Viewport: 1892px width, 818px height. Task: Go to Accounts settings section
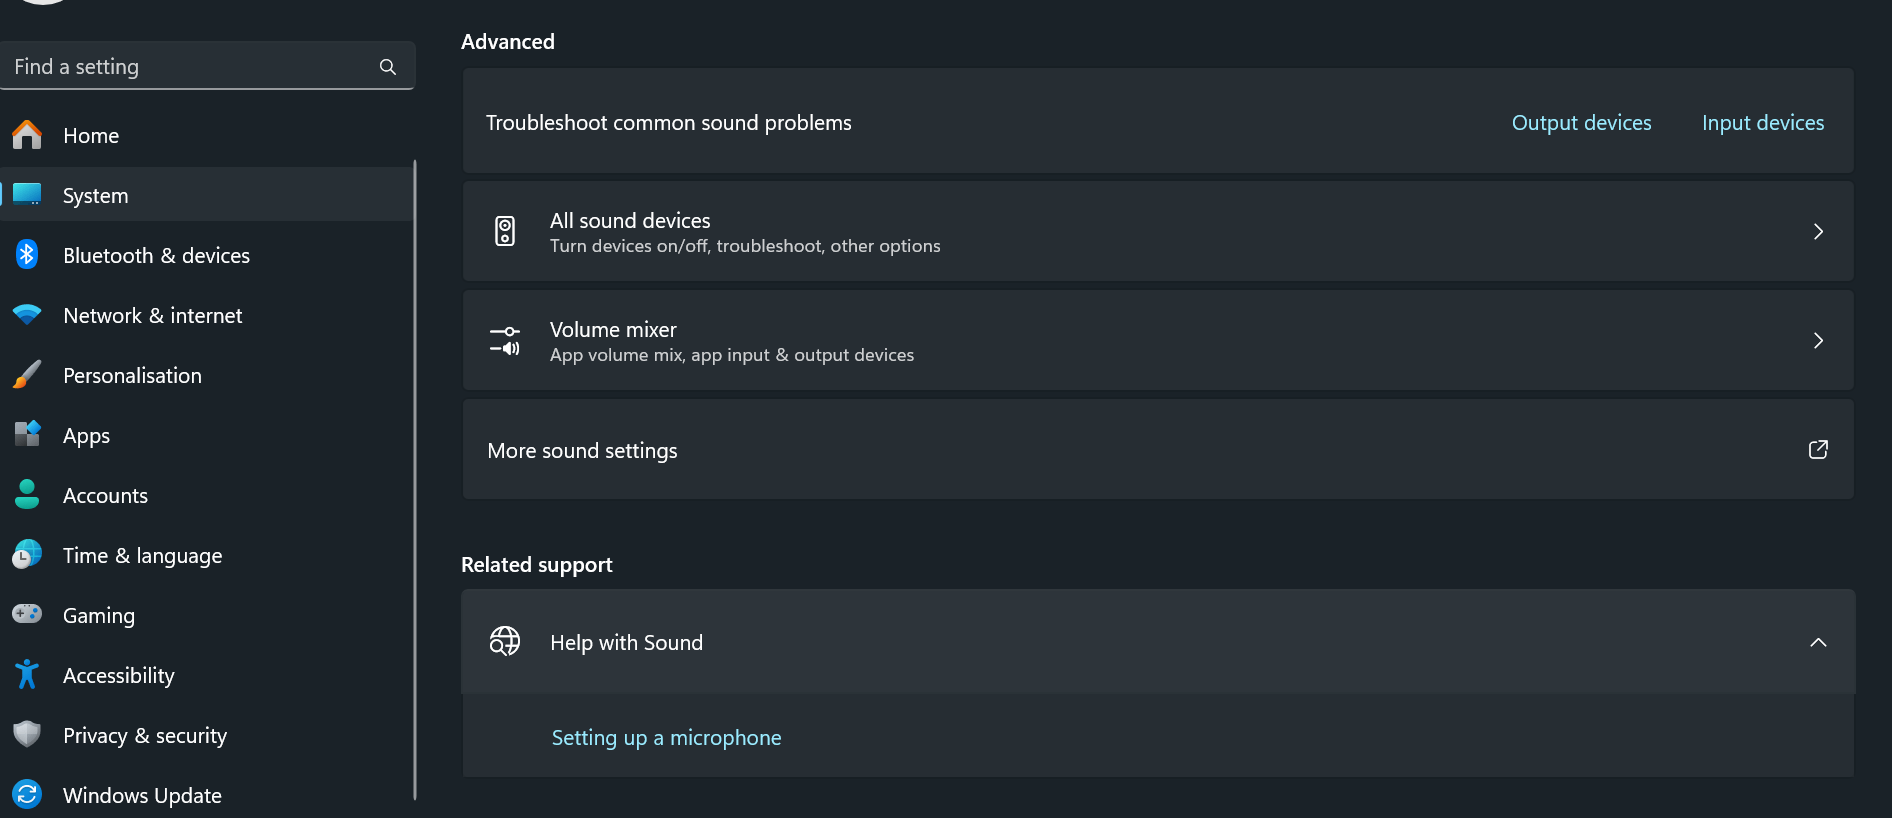pos(105,496)
